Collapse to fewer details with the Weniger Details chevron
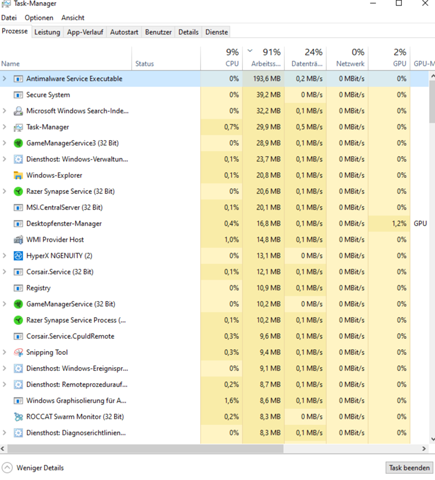This screenshot has width=435, height=480. click(7, 468)
